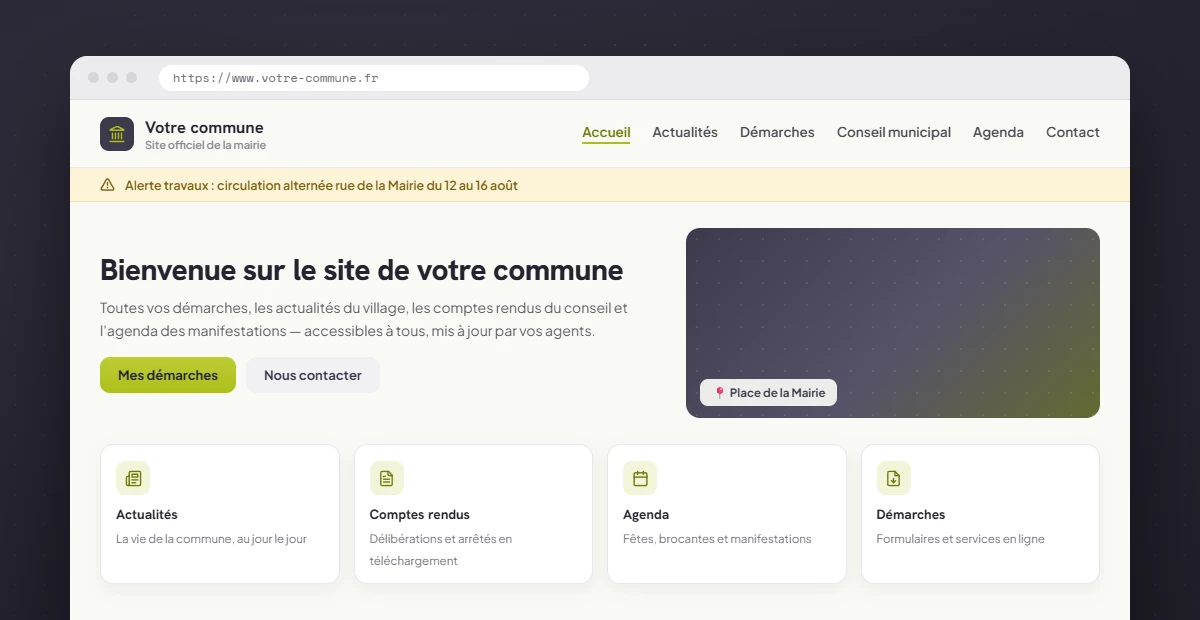This screenshot has height=620, width=1200.
Task: Click the download file icon on Démarches card
Action: (894, 478)
